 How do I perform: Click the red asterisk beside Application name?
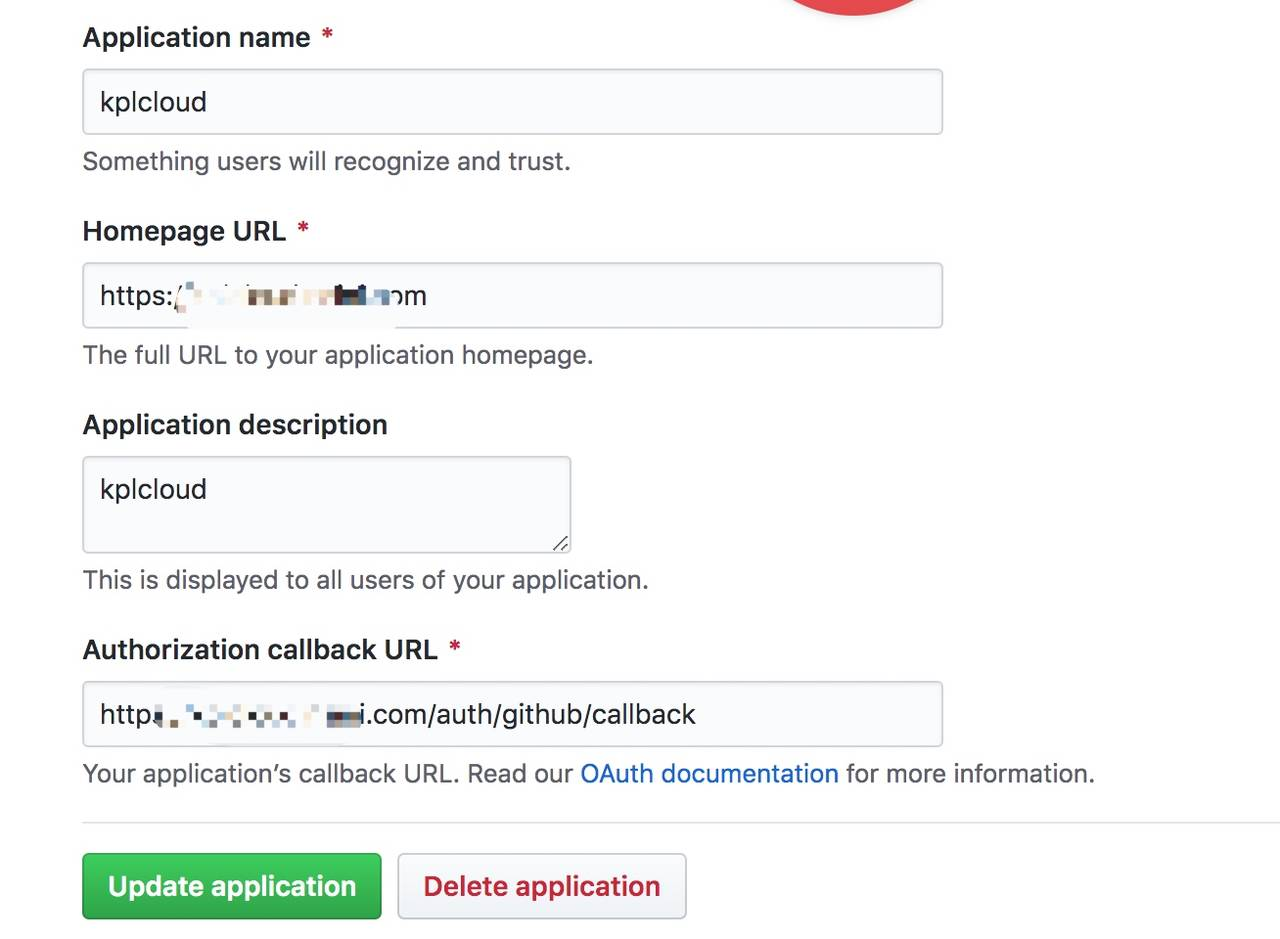click(x=327, y=36)
